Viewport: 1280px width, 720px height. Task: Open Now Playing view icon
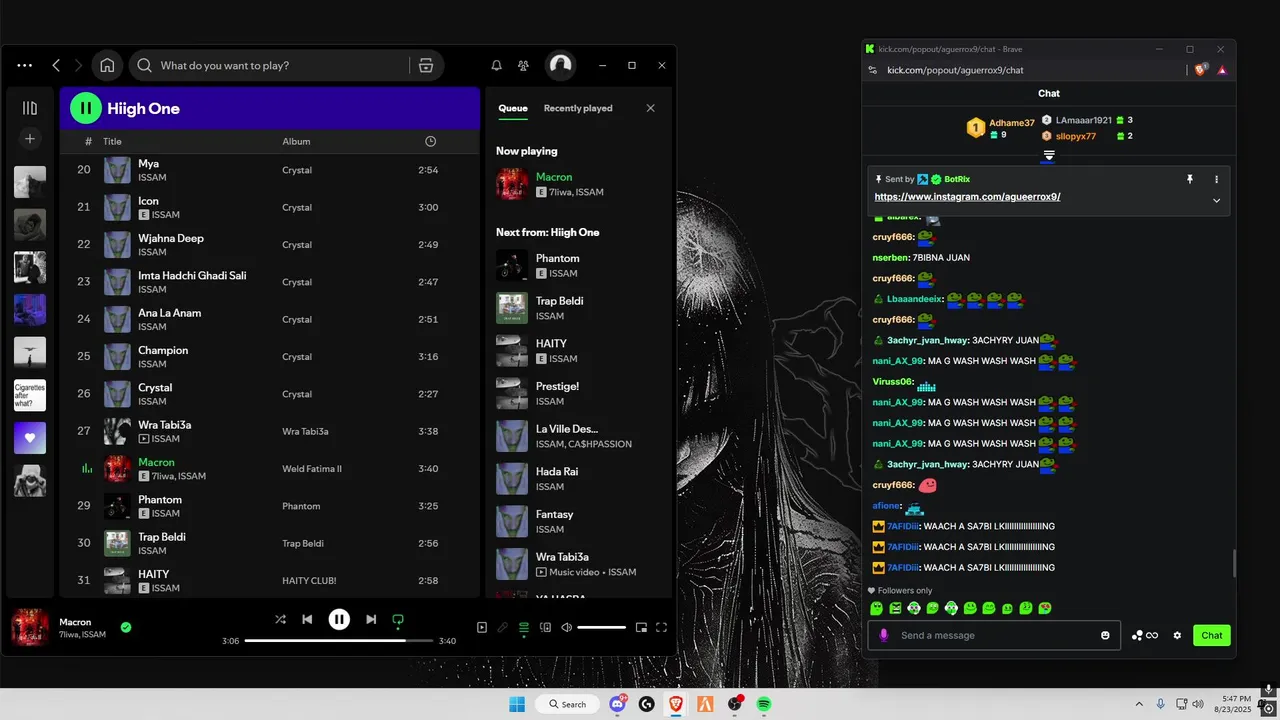(481, 628)
